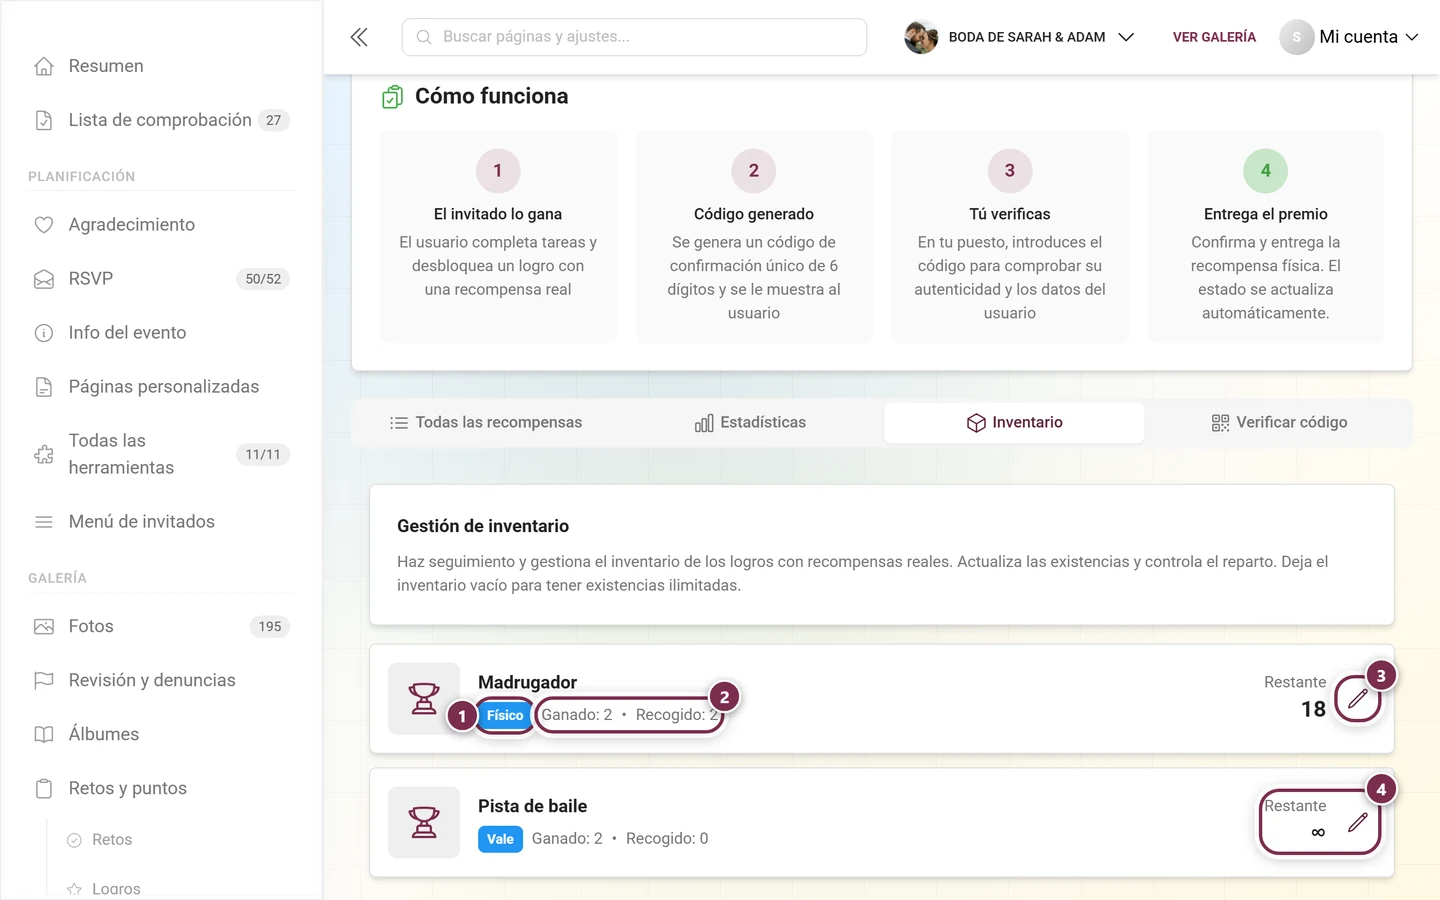The image size is (1440, 900).
Task: Select the Inventario tab
Action: click(x=1014, y=423)
